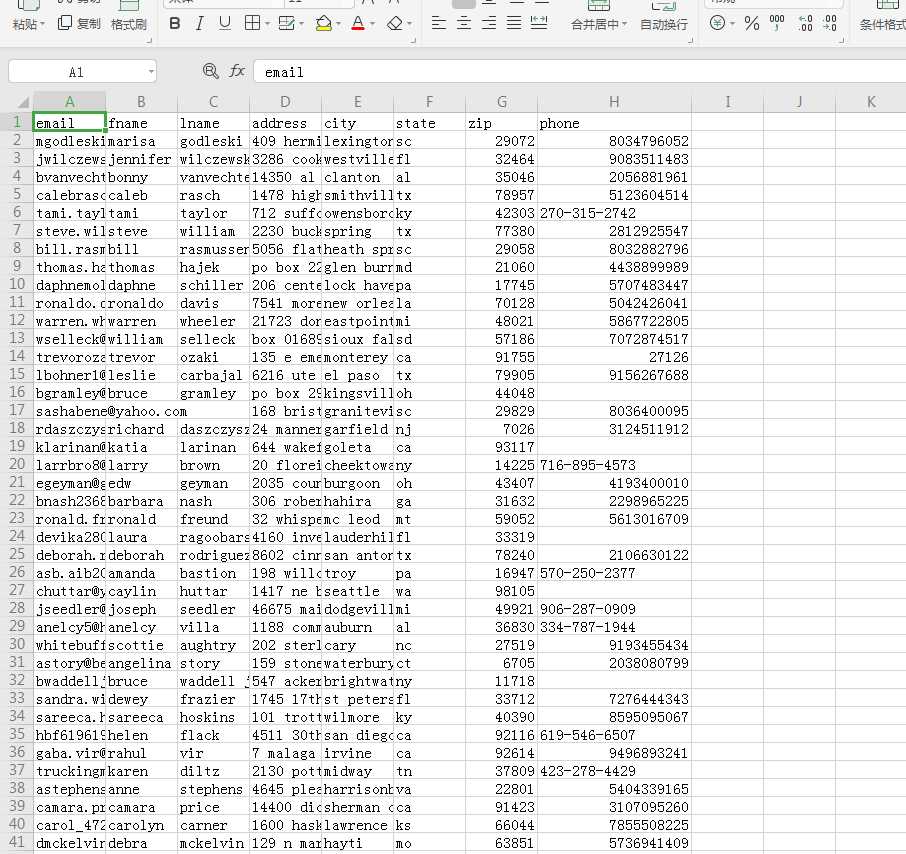Select column K header

click(871, 102)
